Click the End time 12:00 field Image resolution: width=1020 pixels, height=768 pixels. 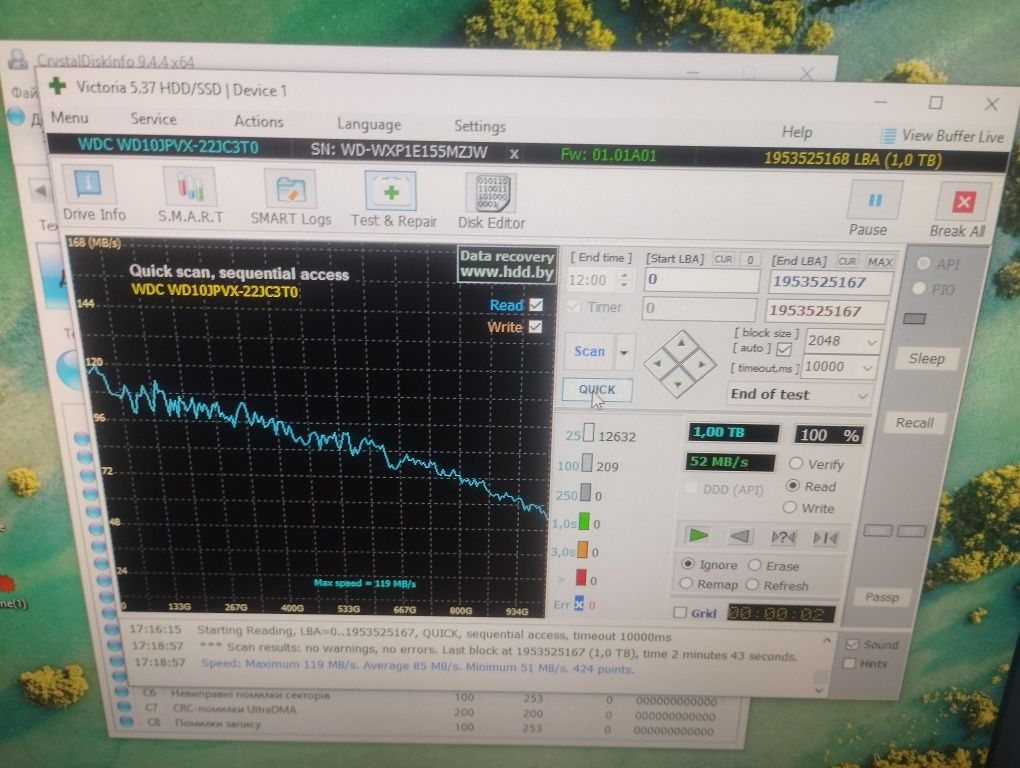pos(591,280)
